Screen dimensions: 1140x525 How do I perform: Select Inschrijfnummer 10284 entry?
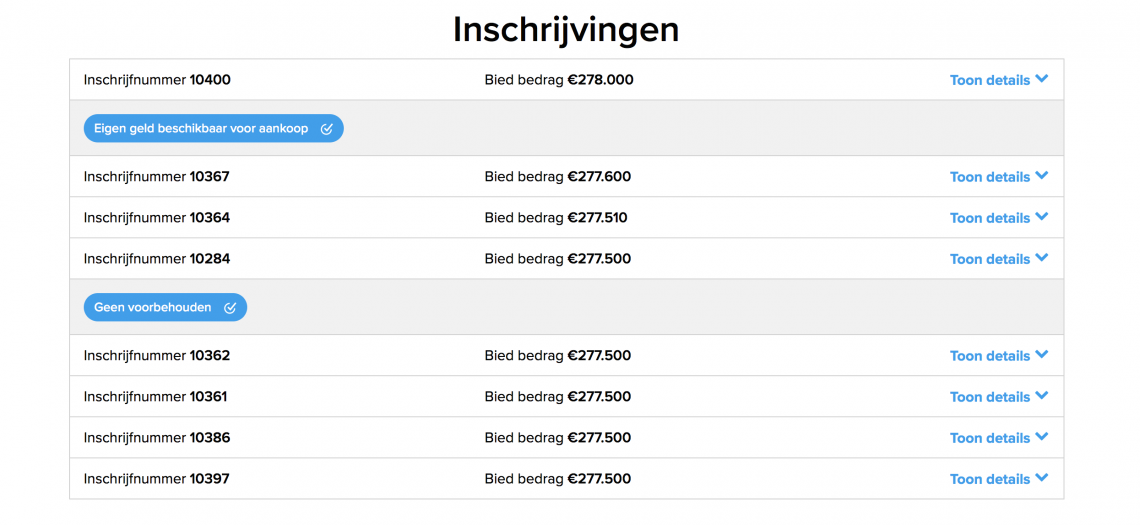coord(156,258)
